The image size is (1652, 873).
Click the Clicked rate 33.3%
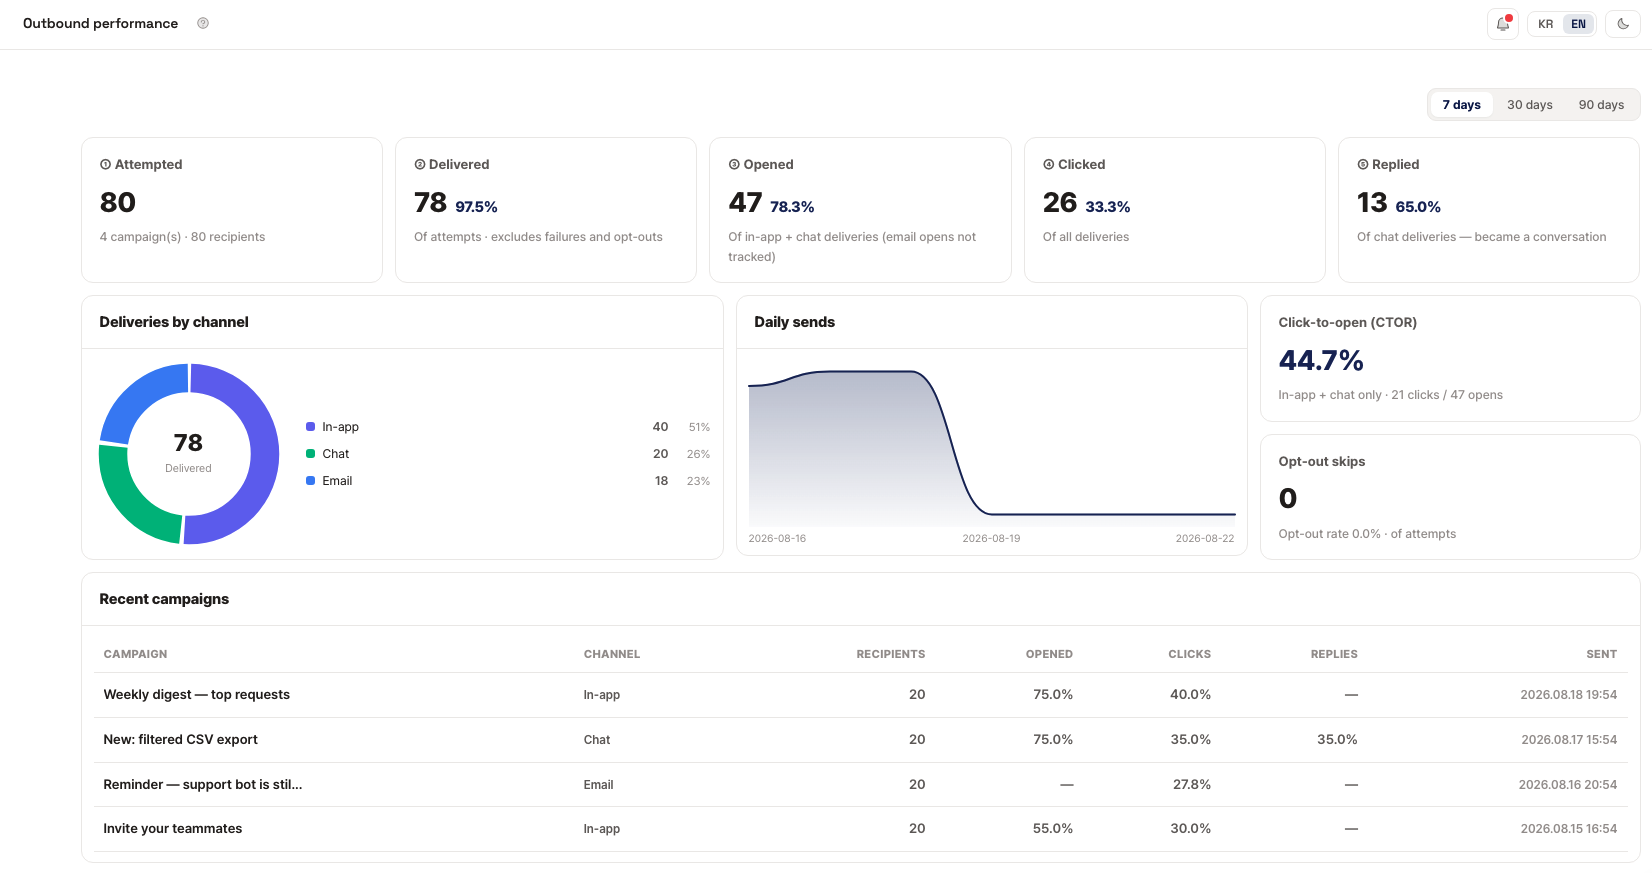coord(1108,207)
